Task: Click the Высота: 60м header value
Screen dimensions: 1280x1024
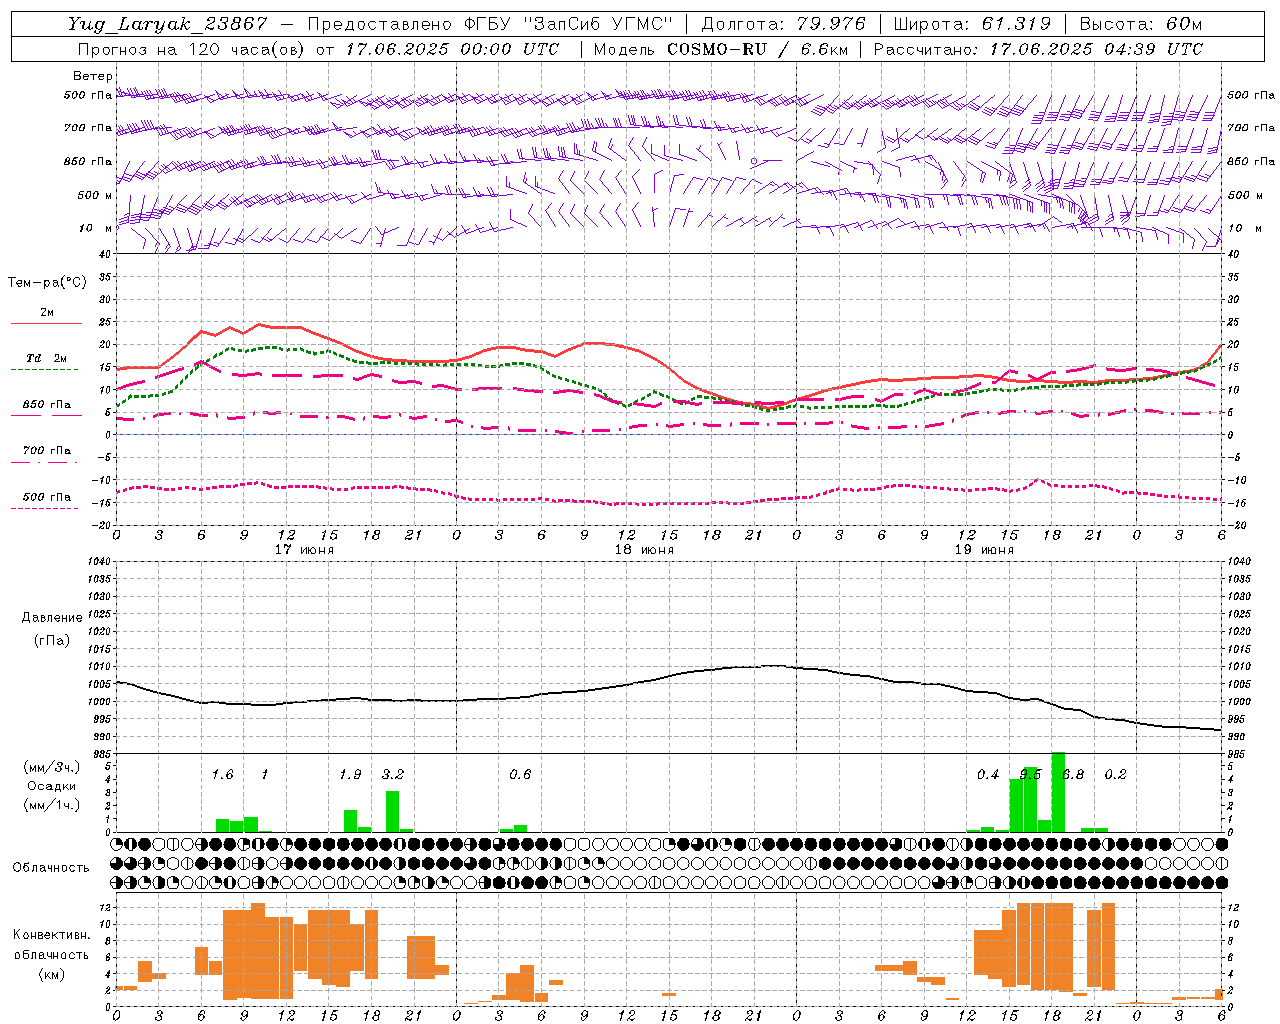Action: tap(1139, 24)
